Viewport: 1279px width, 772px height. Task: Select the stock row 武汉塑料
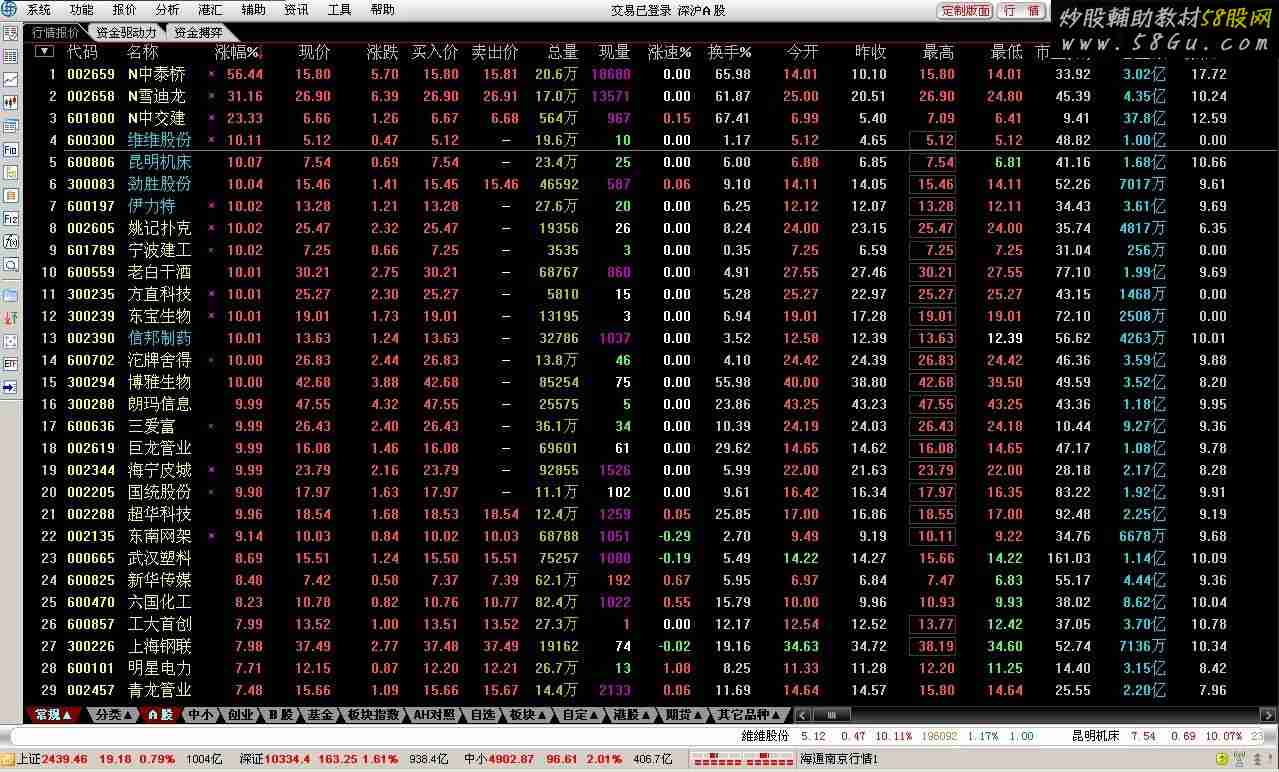coord(650,558)
